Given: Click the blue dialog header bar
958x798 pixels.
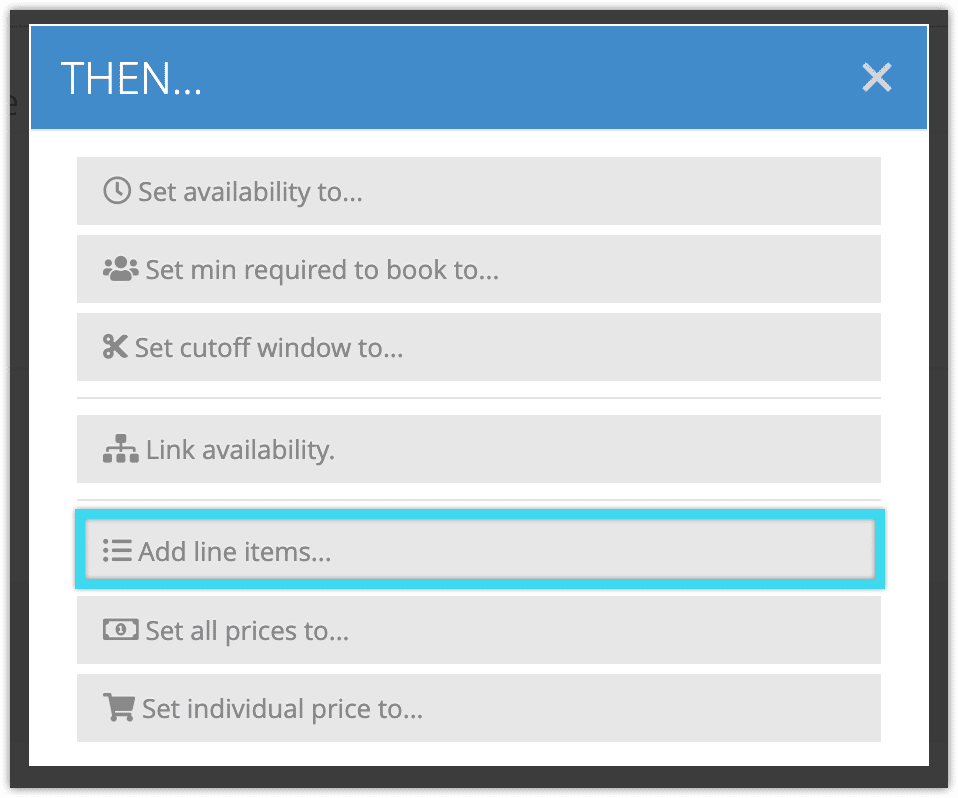Looking at the screenshot, I should click(x=478, y=78).
